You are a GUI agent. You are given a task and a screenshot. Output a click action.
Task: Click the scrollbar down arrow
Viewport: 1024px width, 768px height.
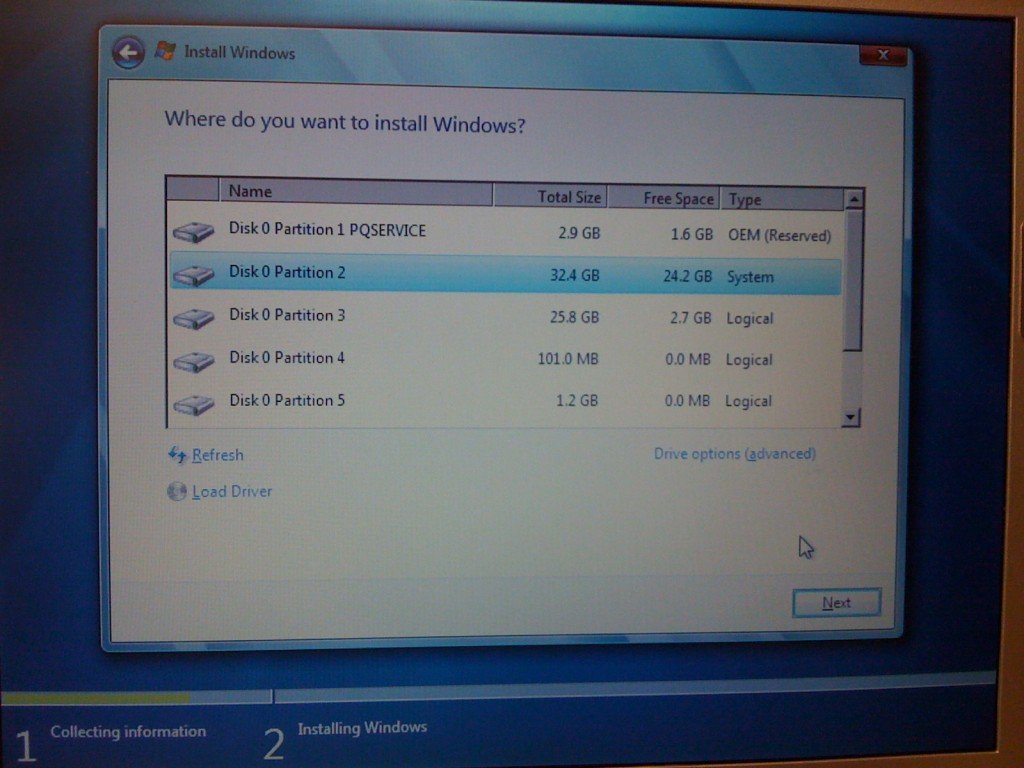click(852, 416)
